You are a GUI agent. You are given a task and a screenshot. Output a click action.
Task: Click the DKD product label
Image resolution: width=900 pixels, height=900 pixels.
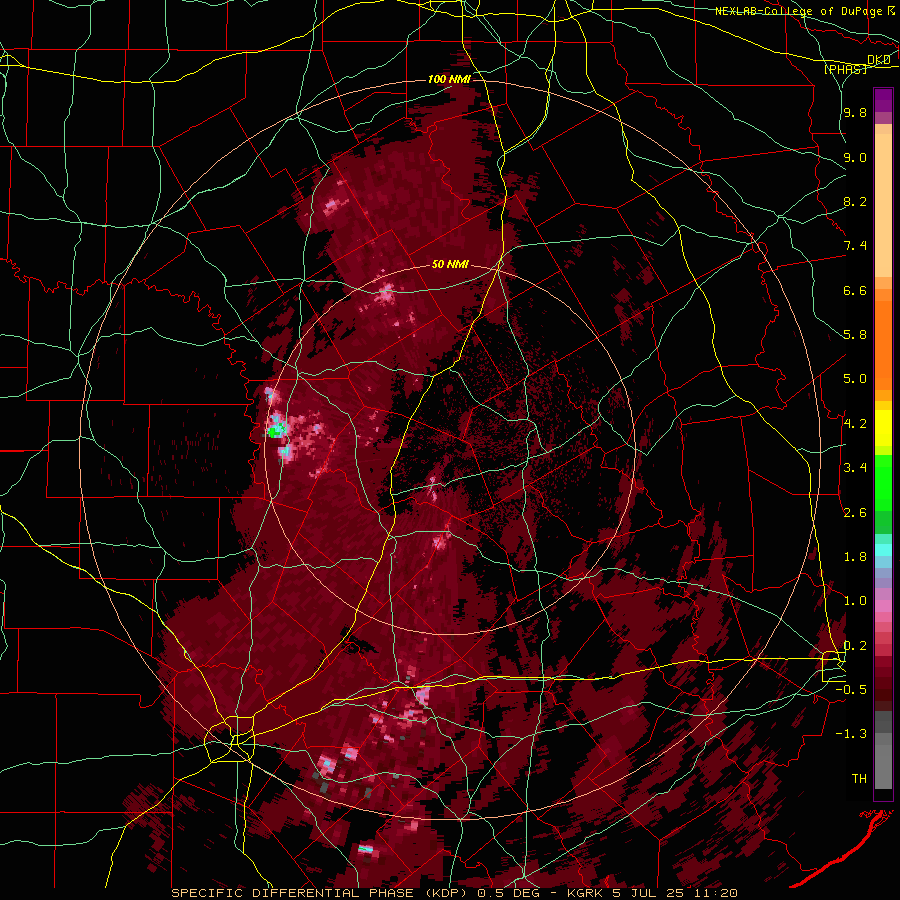(878, 60)
